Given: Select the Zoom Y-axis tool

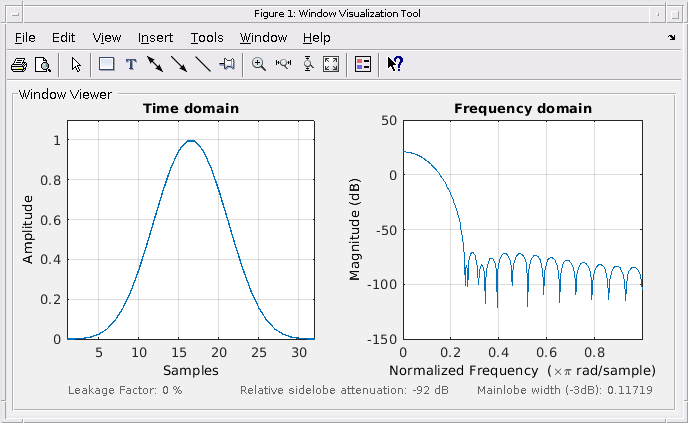Looking at the screenshot, I should click(308, 64).
